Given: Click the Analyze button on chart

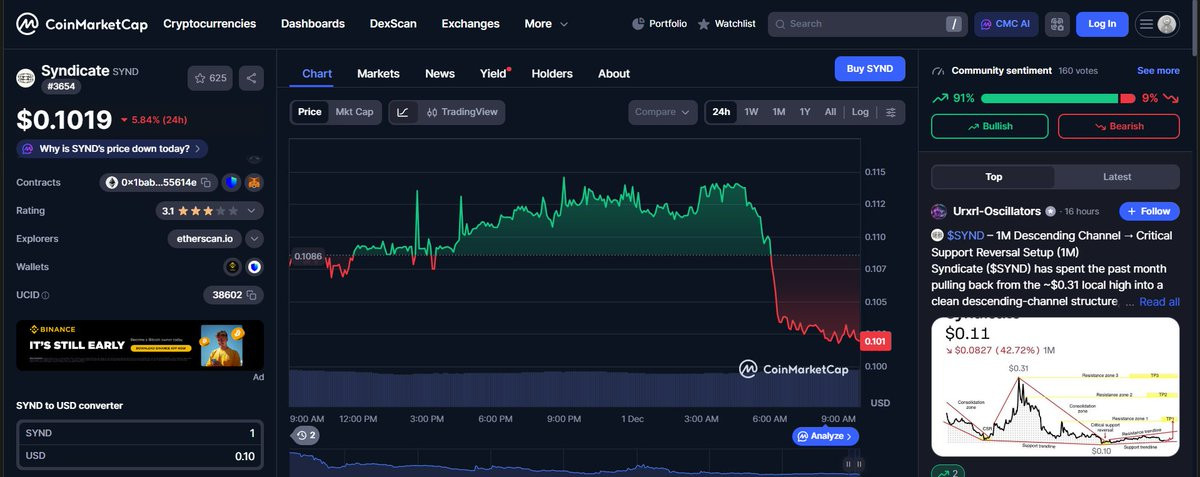Looking at the screenshot, I should pos(825,436).
